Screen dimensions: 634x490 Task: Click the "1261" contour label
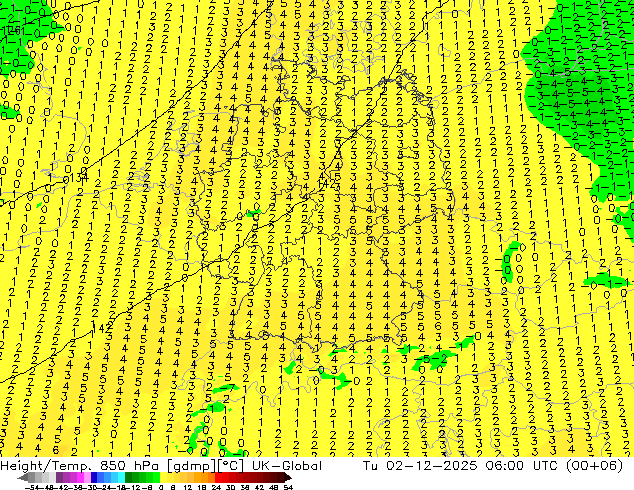tap(13, 31)
